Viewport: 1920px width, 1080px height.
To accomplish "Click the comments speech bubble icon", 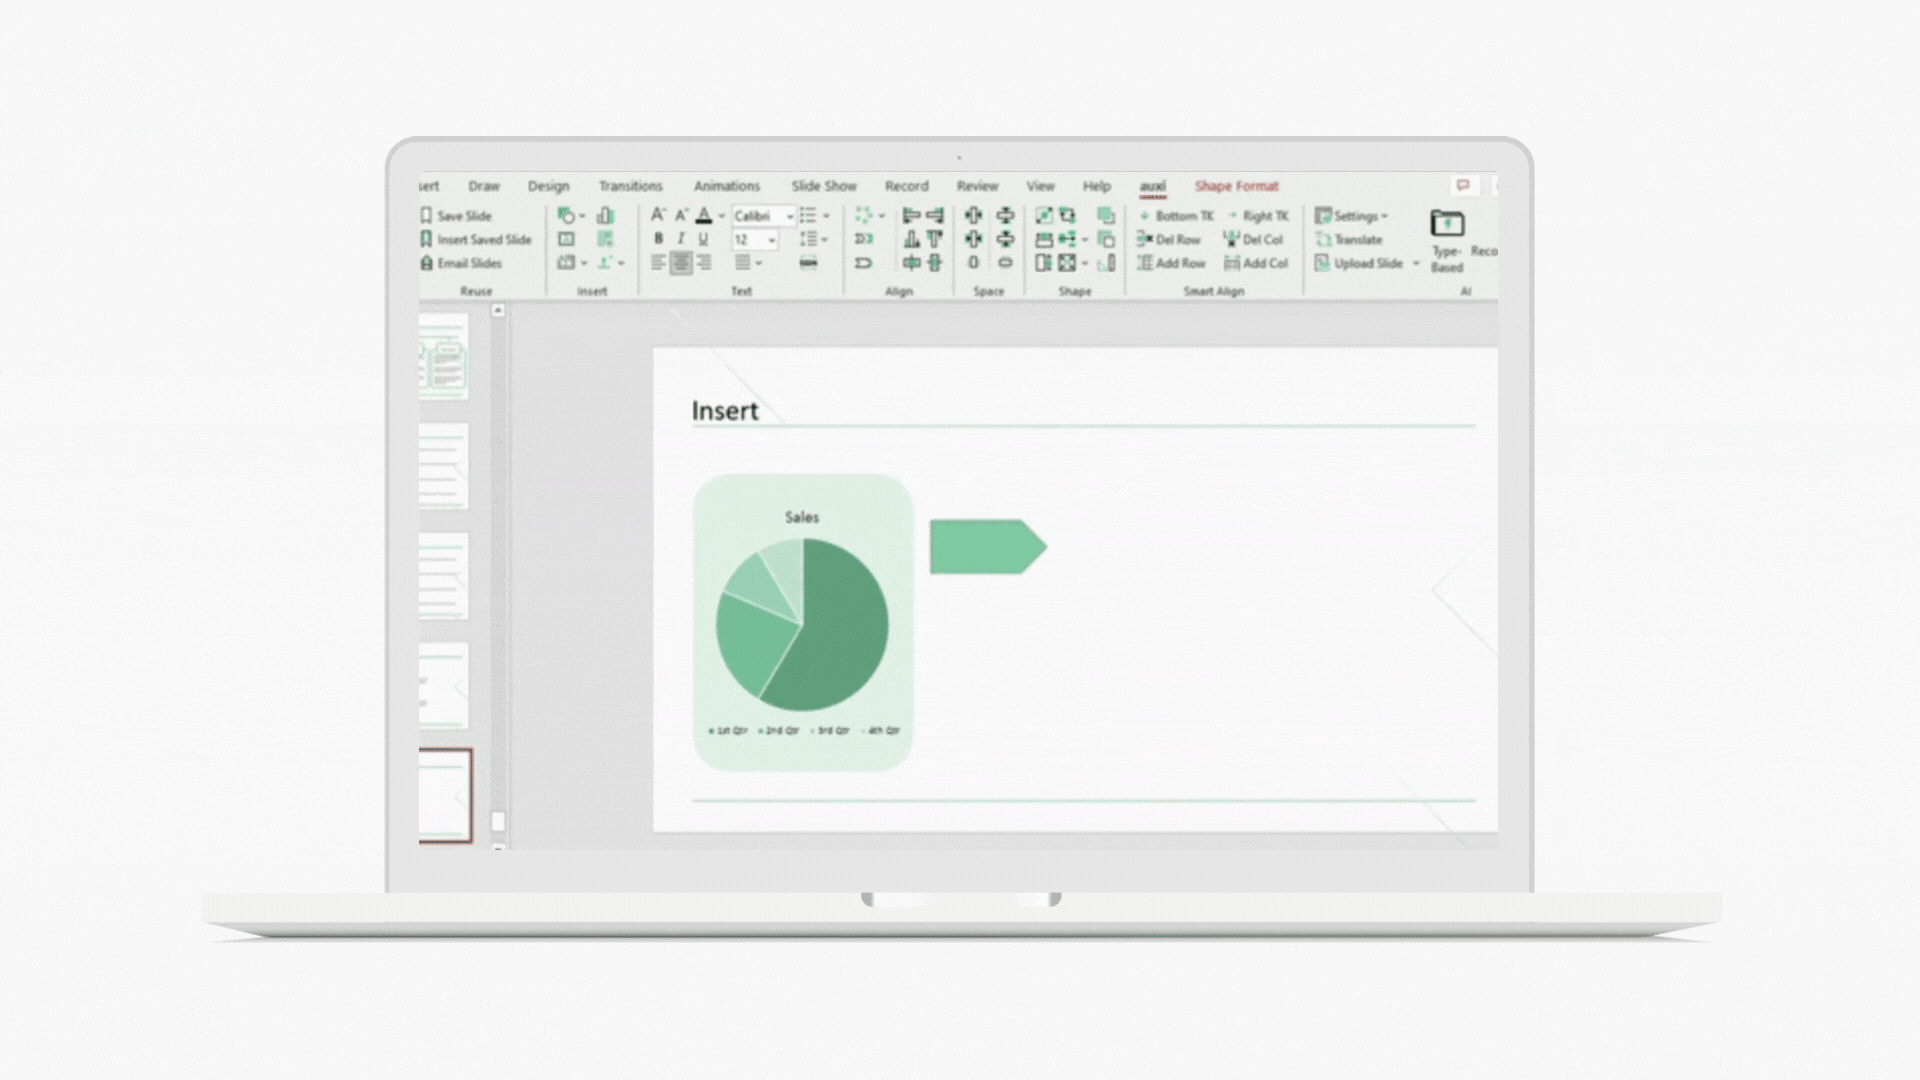I will [x=1463, y=186].
